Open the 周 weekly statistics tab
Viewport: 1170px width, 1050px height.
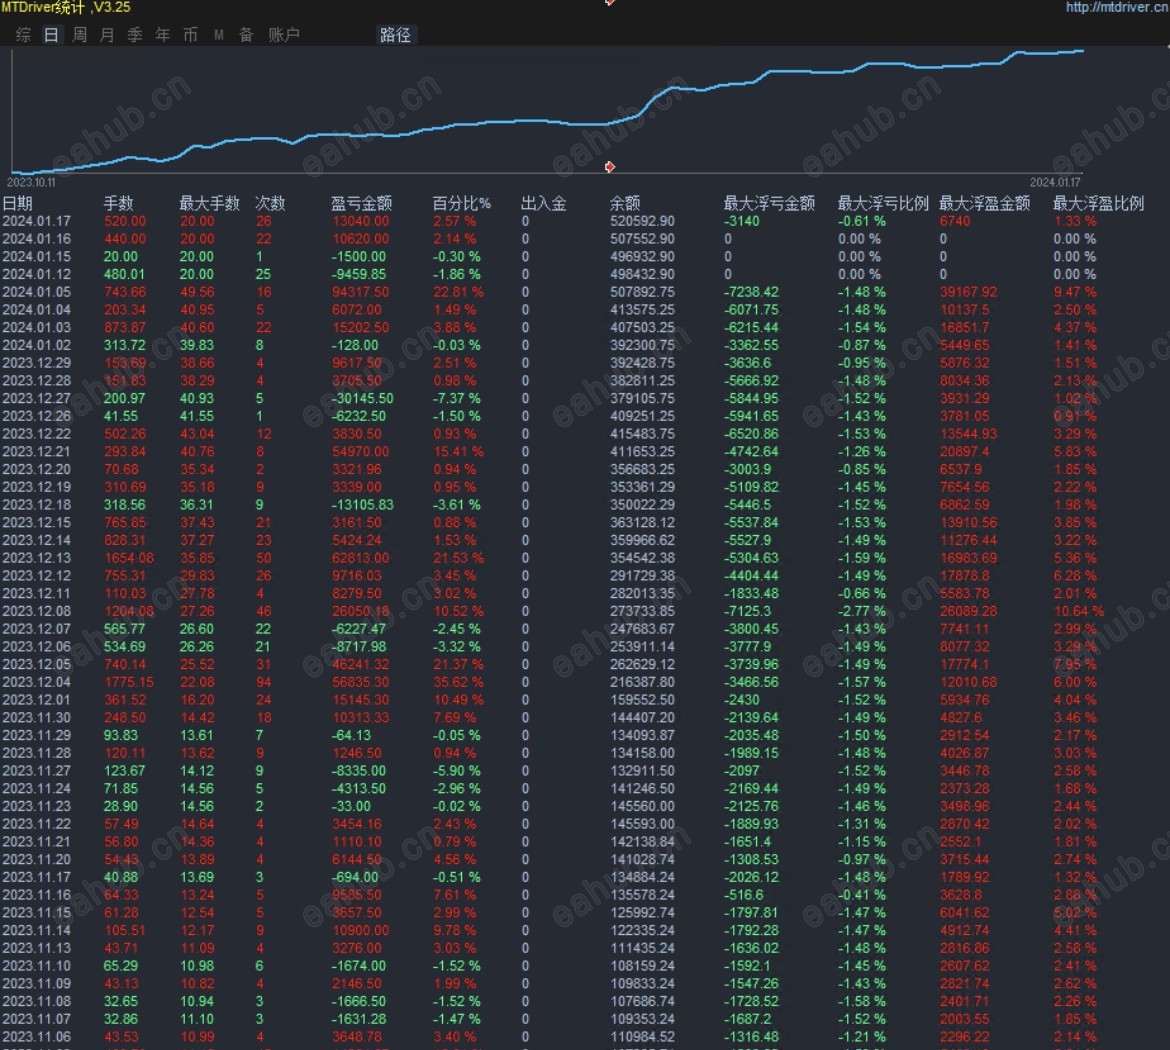(80, 35)
